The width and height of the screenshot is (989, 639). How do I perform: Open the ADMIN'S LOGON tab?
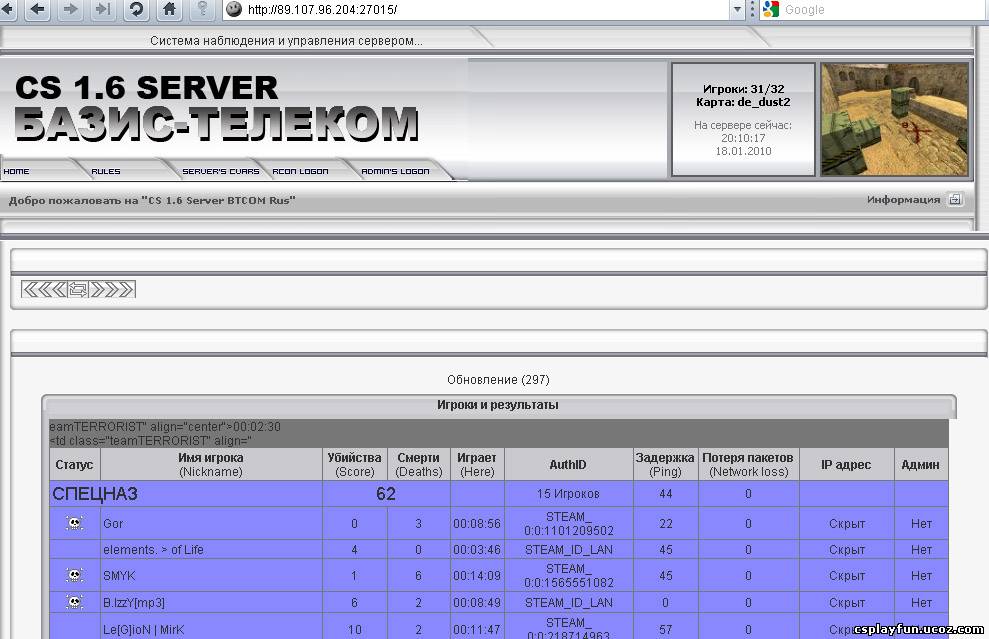pos(395,171)
